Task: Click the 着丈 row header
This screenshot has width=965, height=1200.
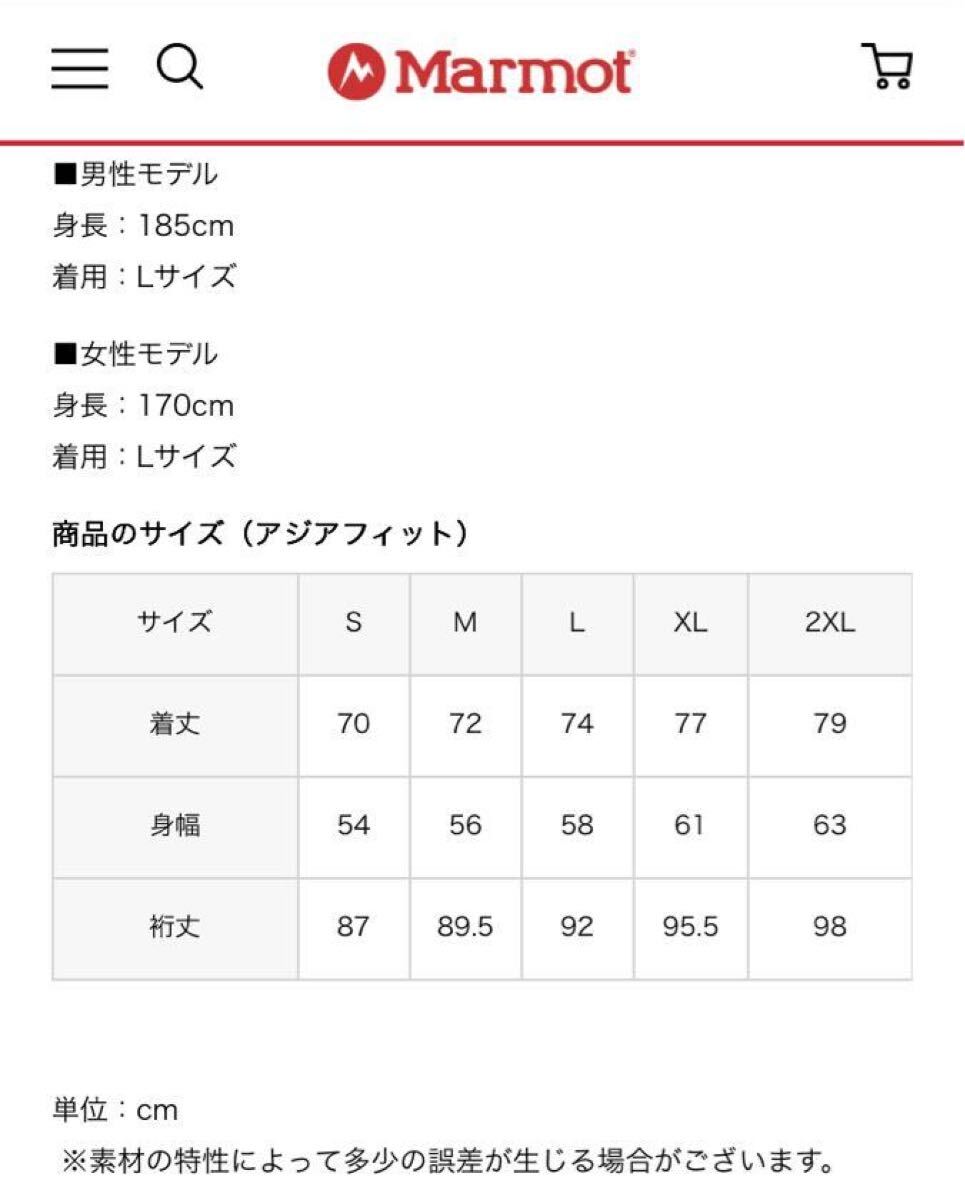Action: click(175, 724)
